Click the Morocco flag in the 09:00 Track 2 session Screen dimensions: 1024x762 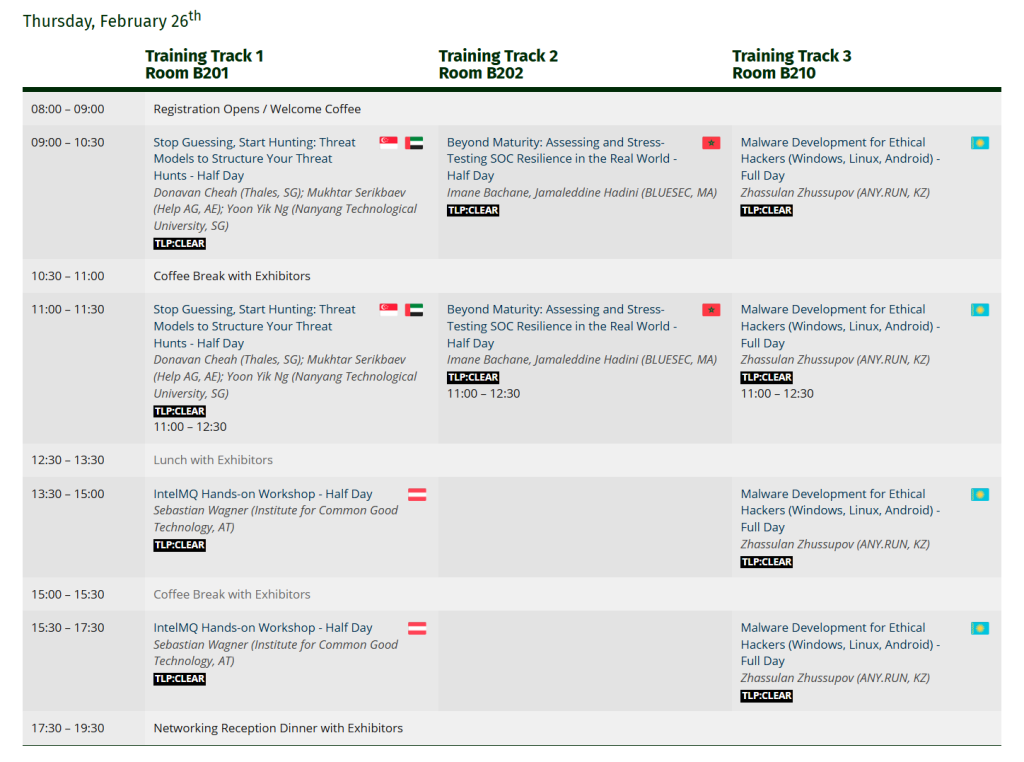point(711,143)
